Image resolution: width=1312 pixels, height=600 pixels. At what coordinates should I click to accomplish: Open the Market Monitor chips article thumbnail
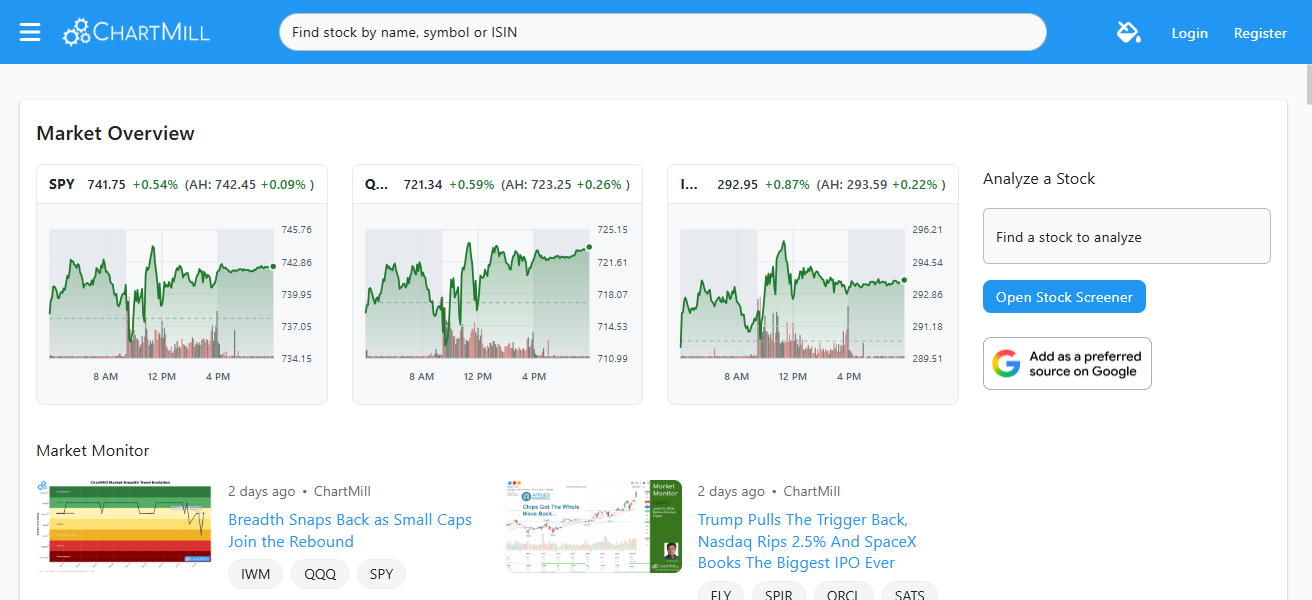(x=594, y=526)
